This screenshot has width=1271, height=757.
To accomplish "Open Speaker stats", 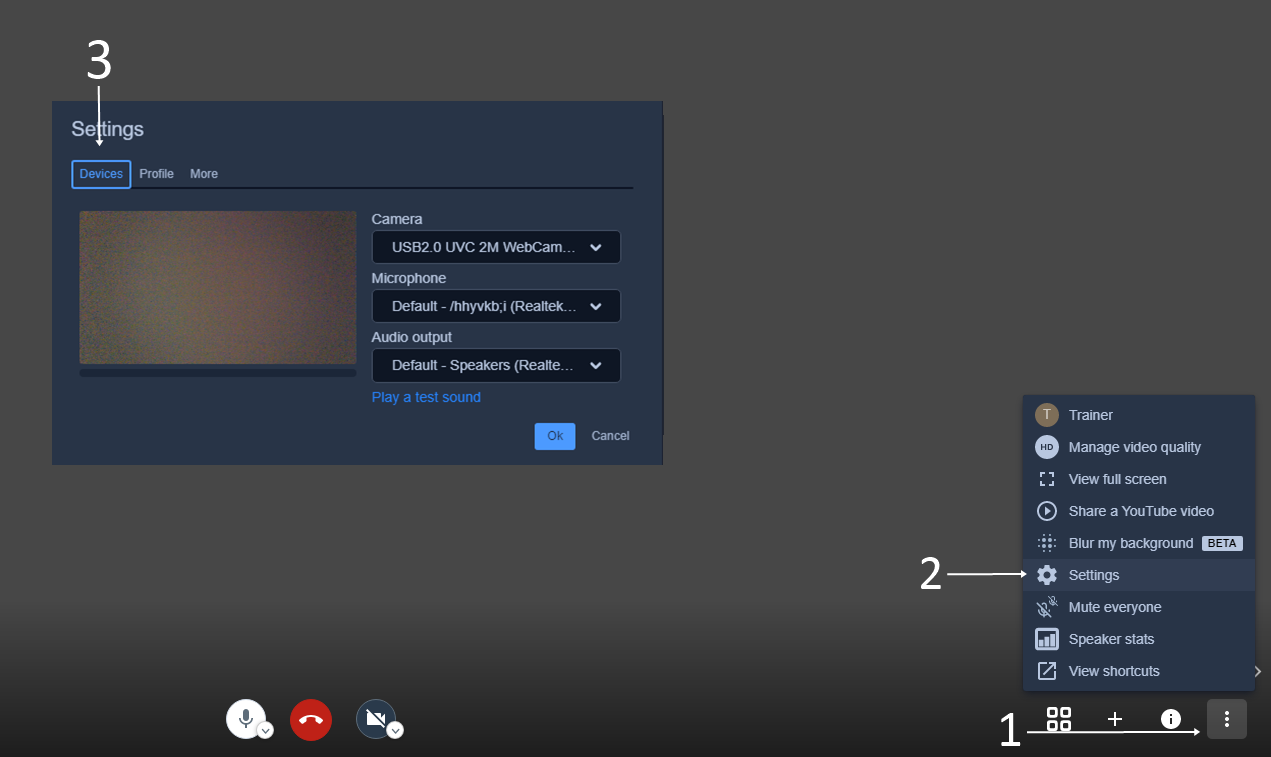I will pyautogui.click(x=1139, y=639).
